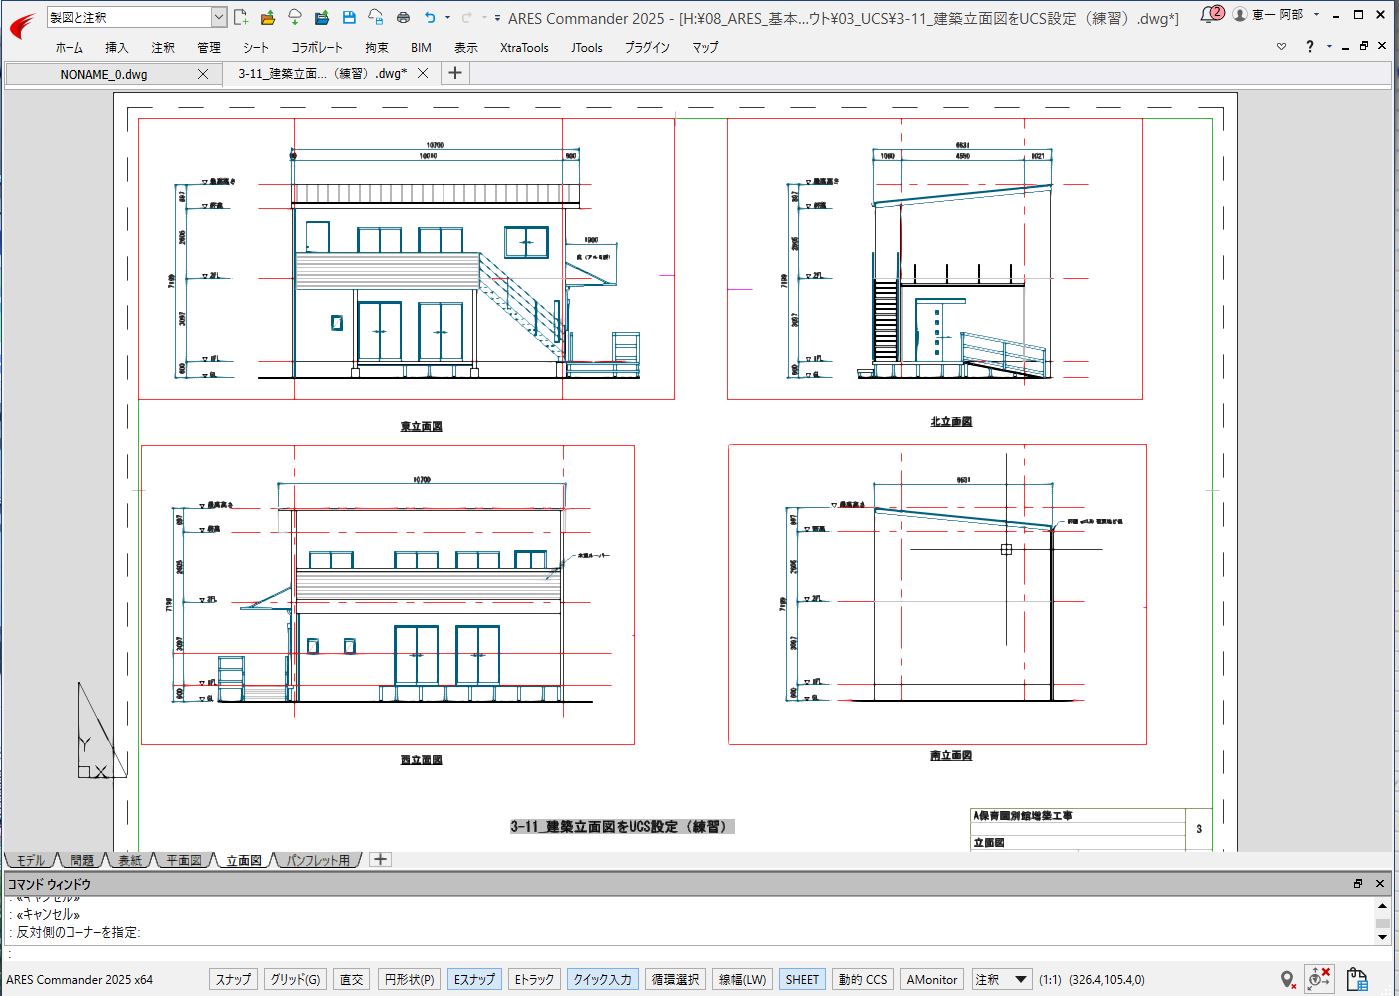Toggle the グリッド(G) grid display

point(295,979)
